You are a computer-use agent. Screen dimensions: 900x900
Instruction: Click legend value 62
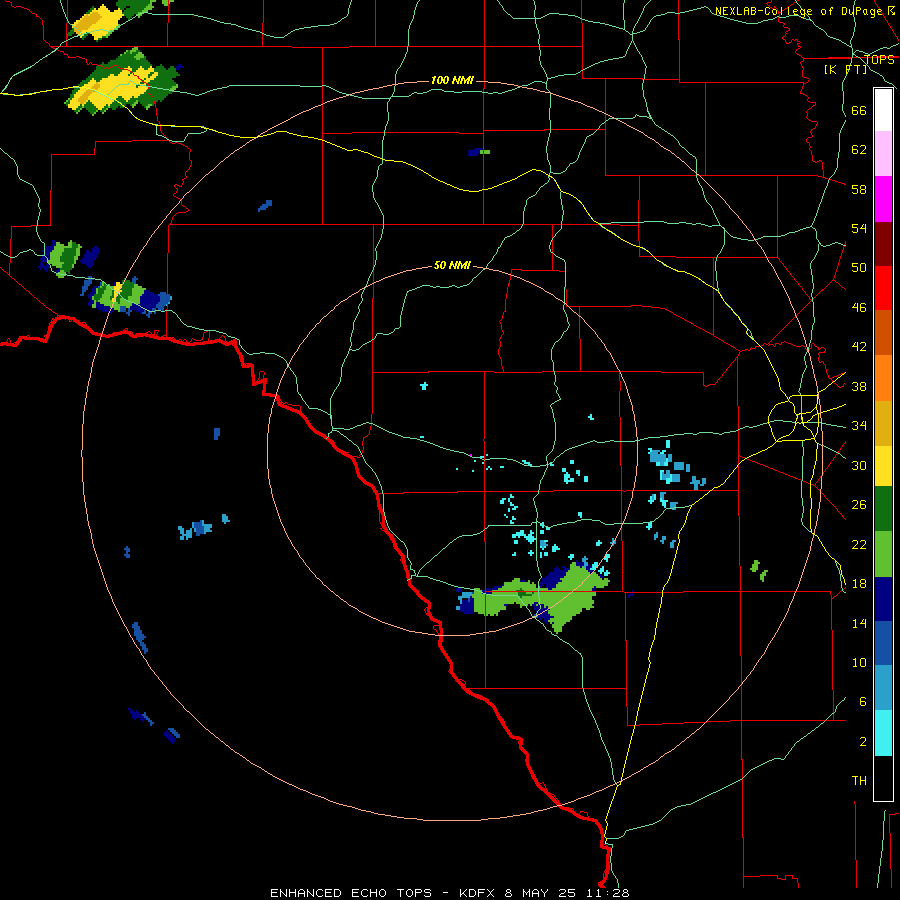coord(859,150)
